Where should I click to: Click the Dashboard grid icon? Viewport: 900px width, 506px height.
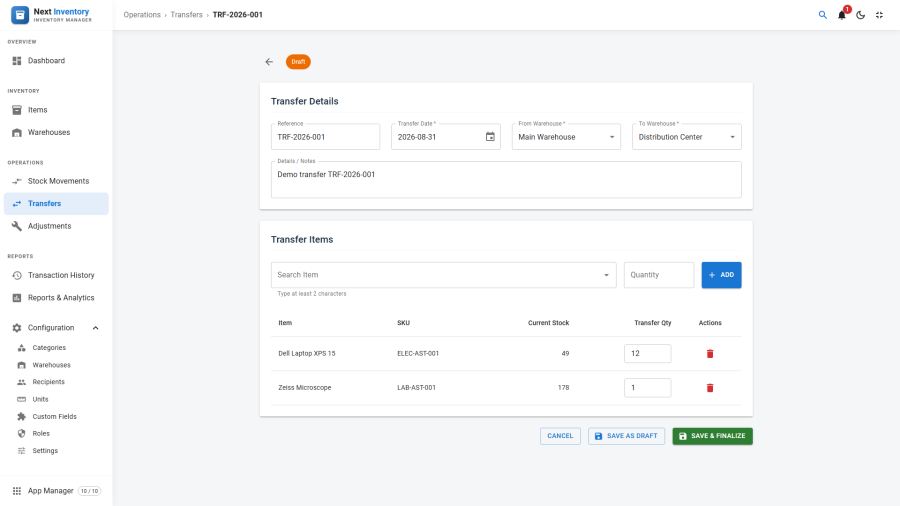[x=17, y=61]
